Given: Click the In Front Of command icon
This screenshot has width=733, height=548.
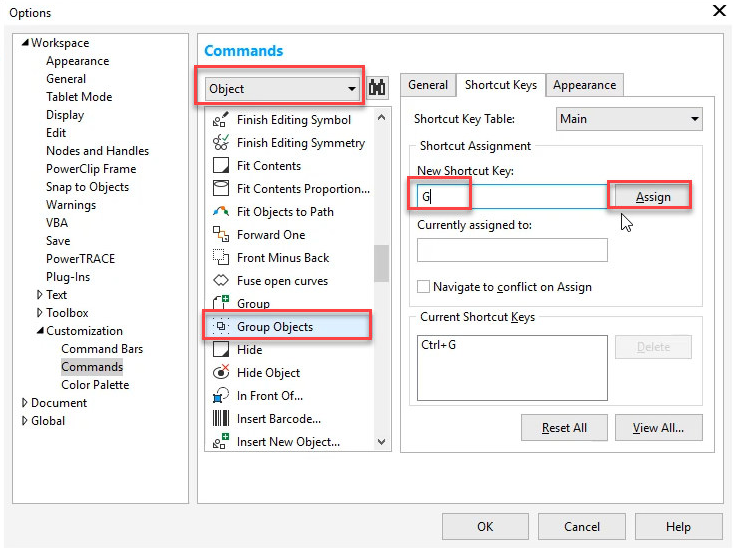Looking at the screenshot, I should click(221, 396).
